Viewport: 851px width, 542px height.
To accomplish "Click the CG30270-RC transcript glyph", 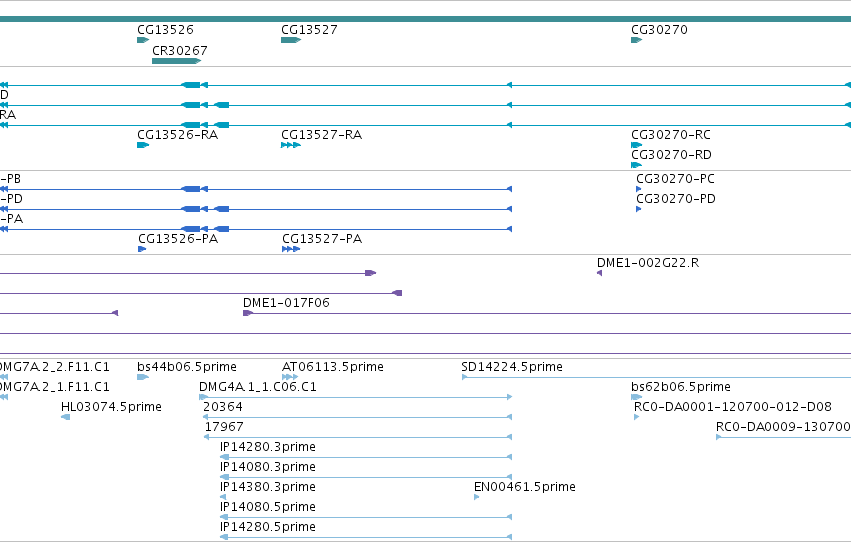I will click(x=637, y=145).
